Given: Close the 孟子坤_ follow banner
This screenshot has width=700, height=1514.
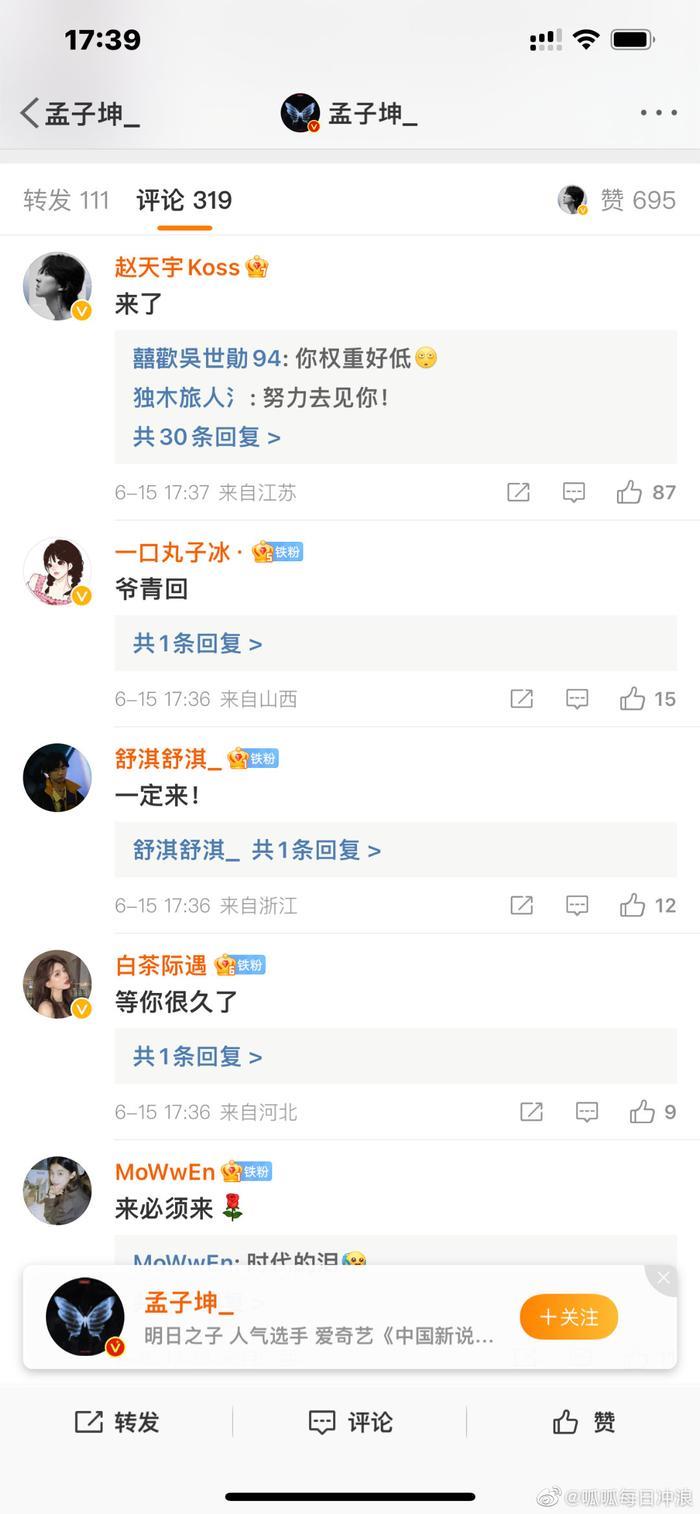Looking at the screenshot, I should pos(663,1278).
